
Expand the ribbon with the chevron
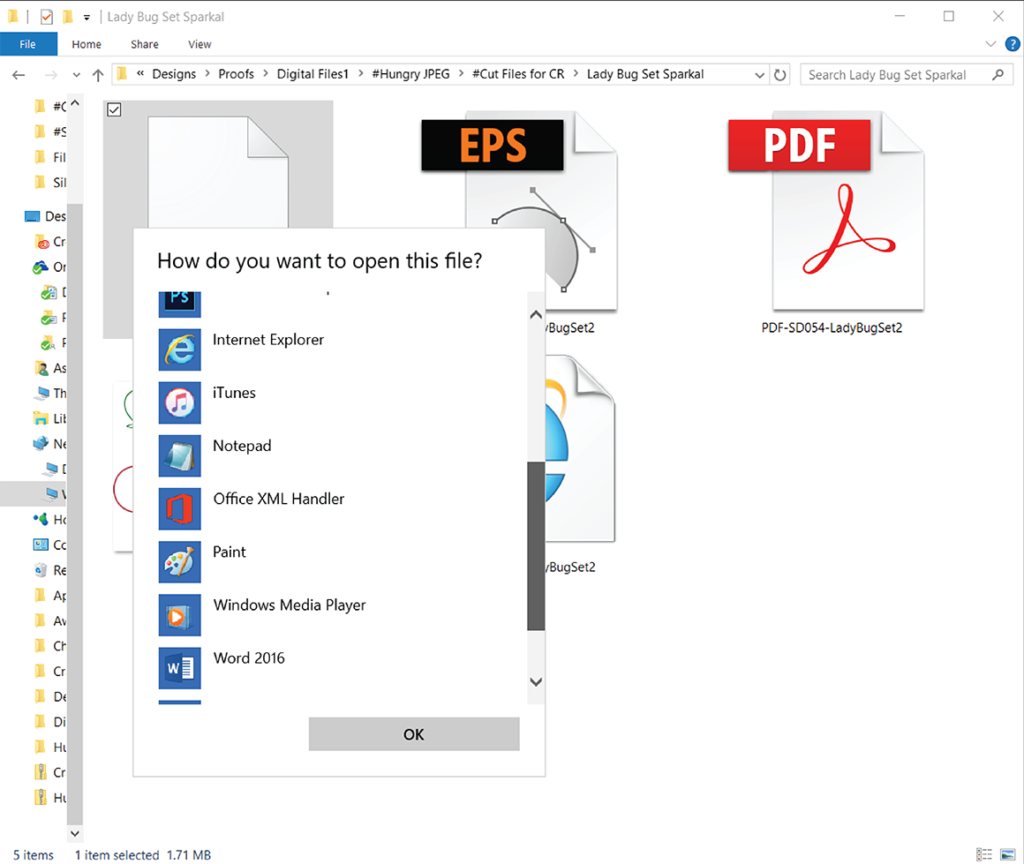tap(991, 44)
